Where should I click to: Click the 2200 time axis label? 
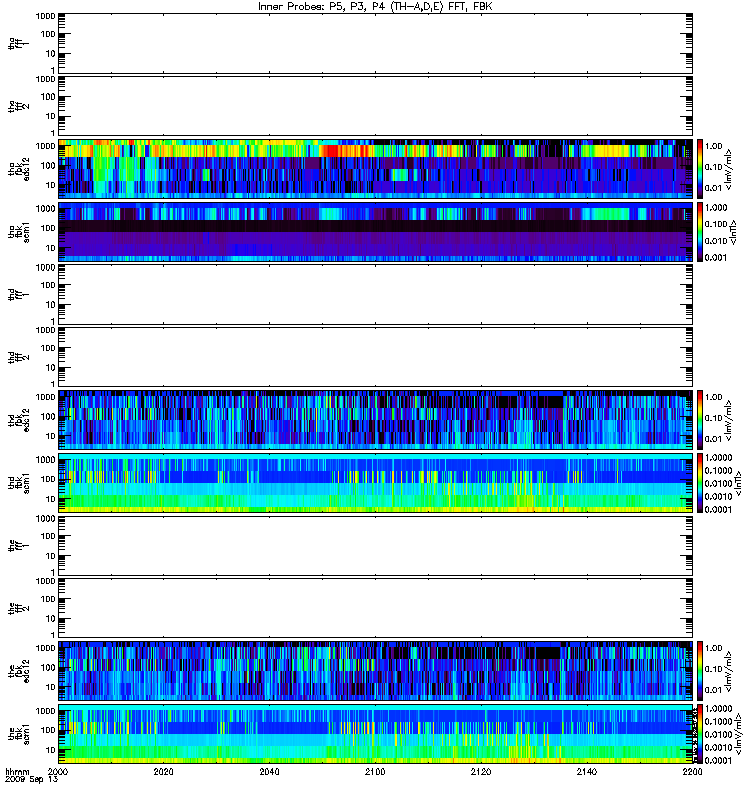pos(692,771)
